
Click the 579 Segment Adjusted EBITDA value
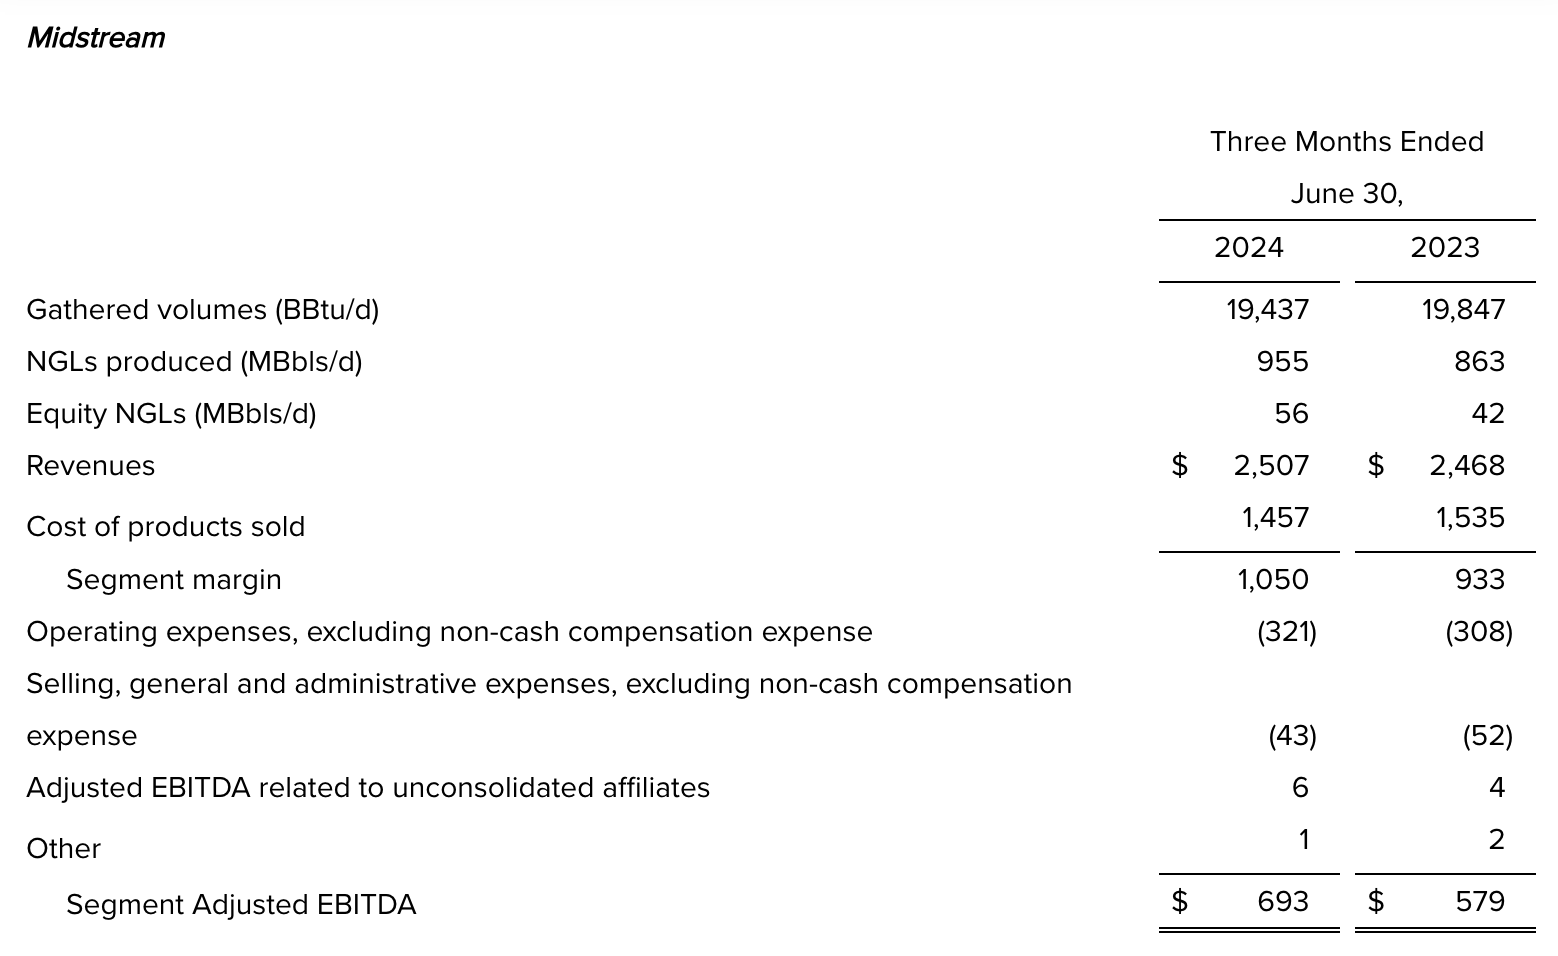point(1479,902)
